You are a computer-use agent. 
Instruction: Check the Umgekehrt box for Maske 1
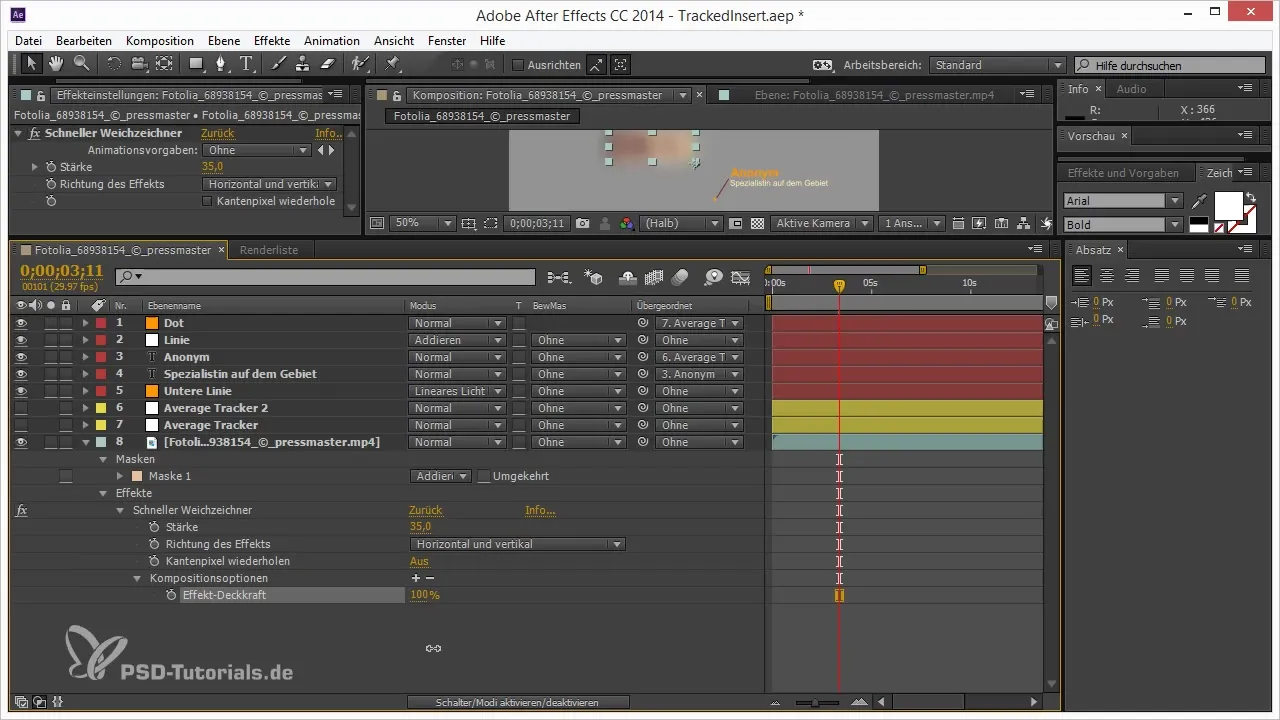484,476
